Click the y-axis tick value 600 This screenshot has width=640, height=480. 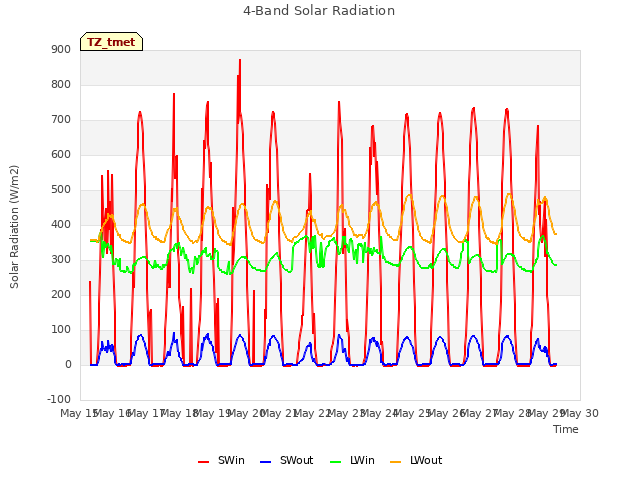tap(61, 155)
